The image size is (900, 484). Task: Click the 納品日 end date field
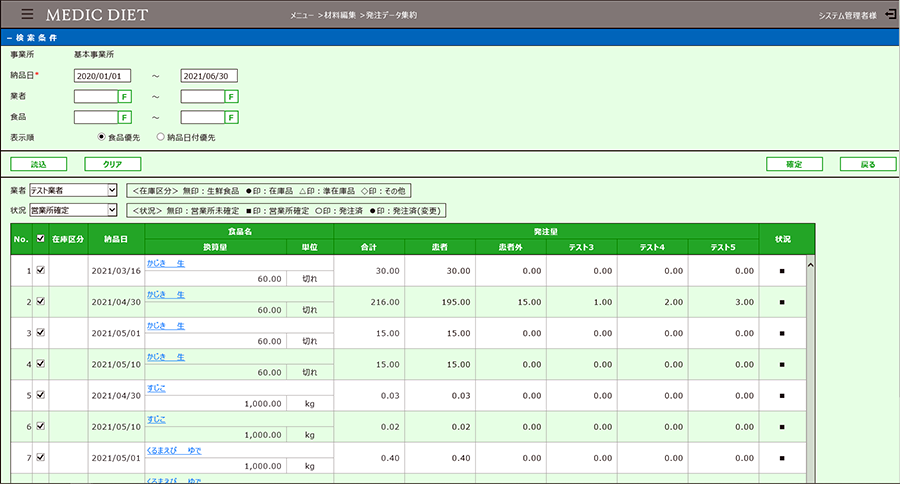click(x=209, y=76)
